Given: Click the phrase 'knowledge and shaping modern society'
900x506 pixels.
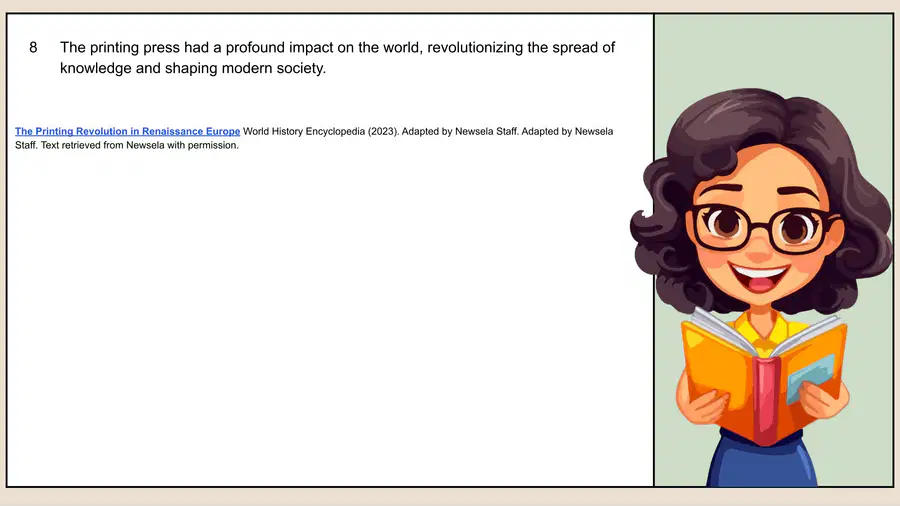Looking at the screenshot, I should tap(192, 68).
